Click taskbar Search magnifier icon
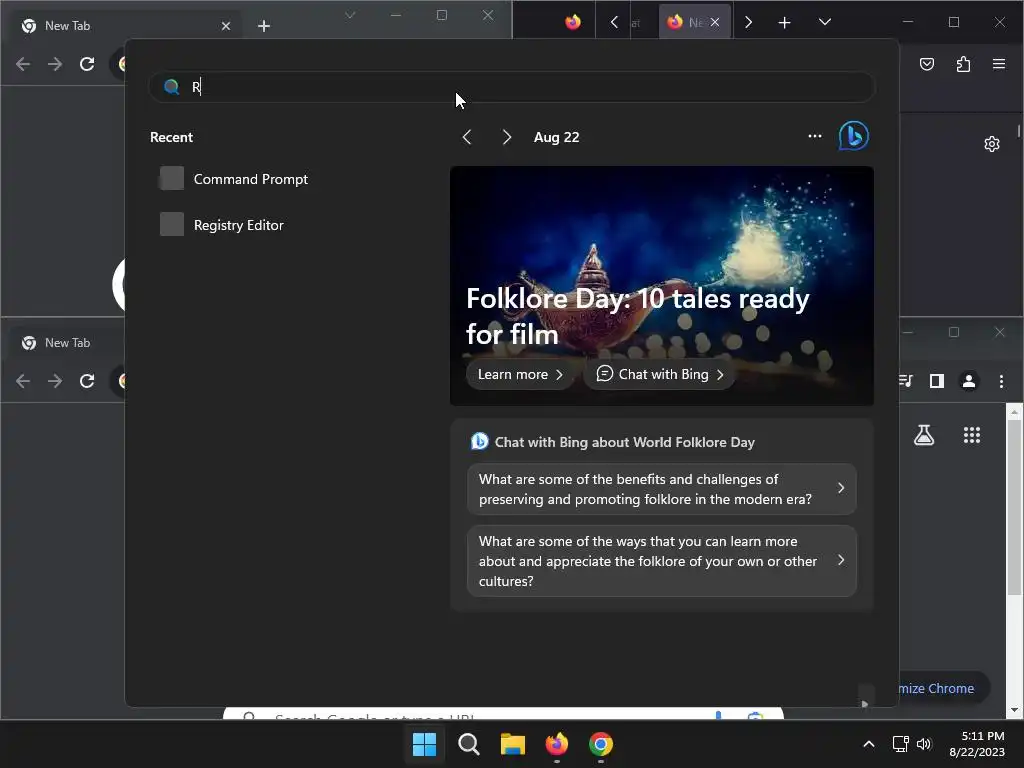 (468, 744)
